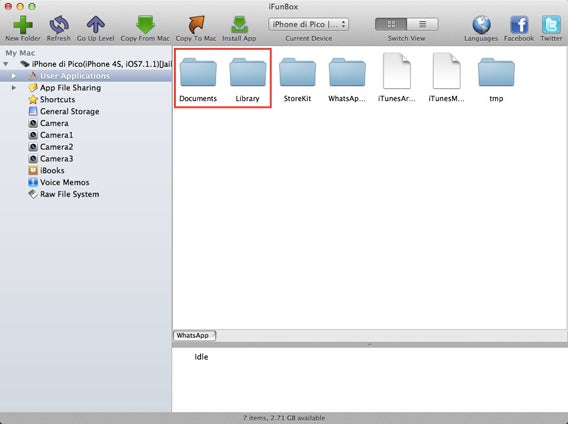The height and width of the screenshot is (424, 568).
Task: Click the New Folder green plus icon
Action: point(23,25)
